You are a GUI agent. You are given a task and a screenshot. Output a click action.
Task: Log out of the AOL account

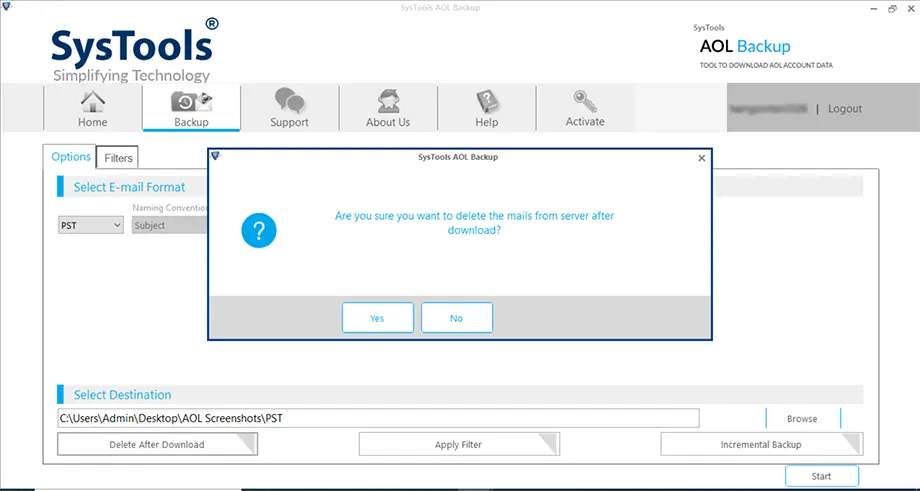845,109
